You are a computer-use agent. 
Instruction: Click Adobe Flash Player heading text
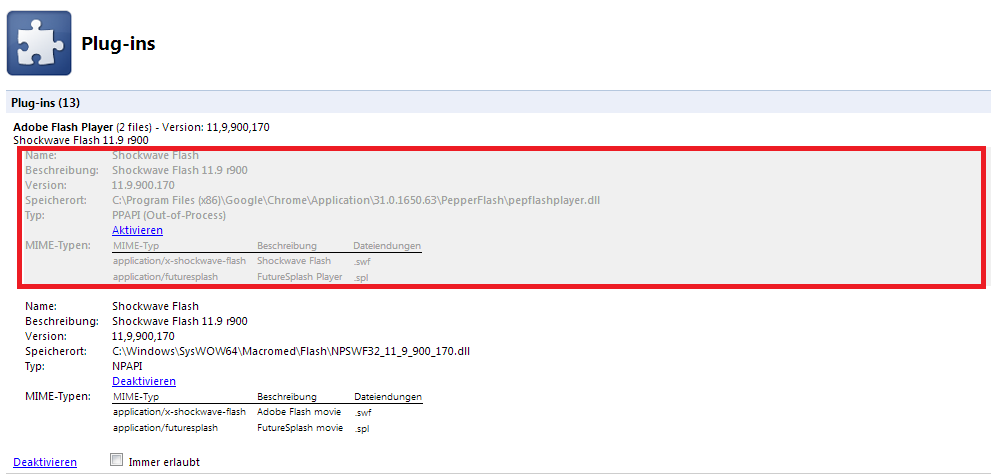[63, 127]
